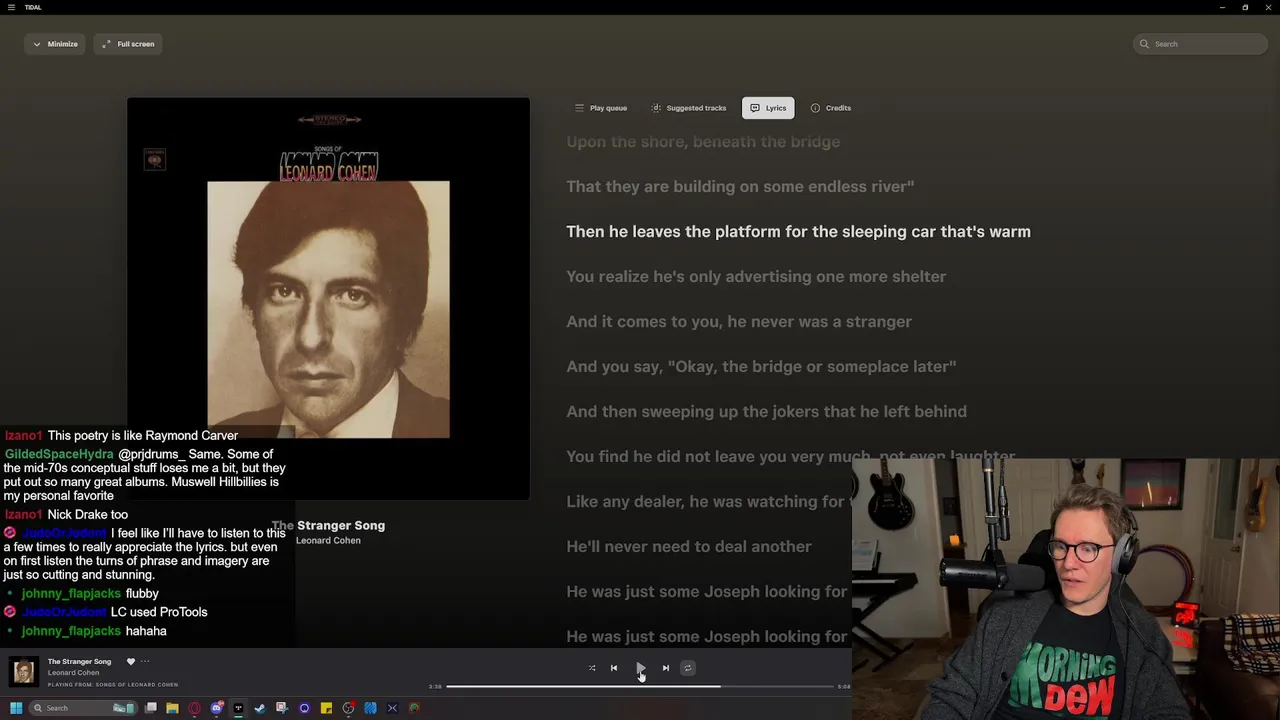Open Task View from the taskbar
Image resolution: width=1280 pixels, height=720 pixels.
coord(151,708)
